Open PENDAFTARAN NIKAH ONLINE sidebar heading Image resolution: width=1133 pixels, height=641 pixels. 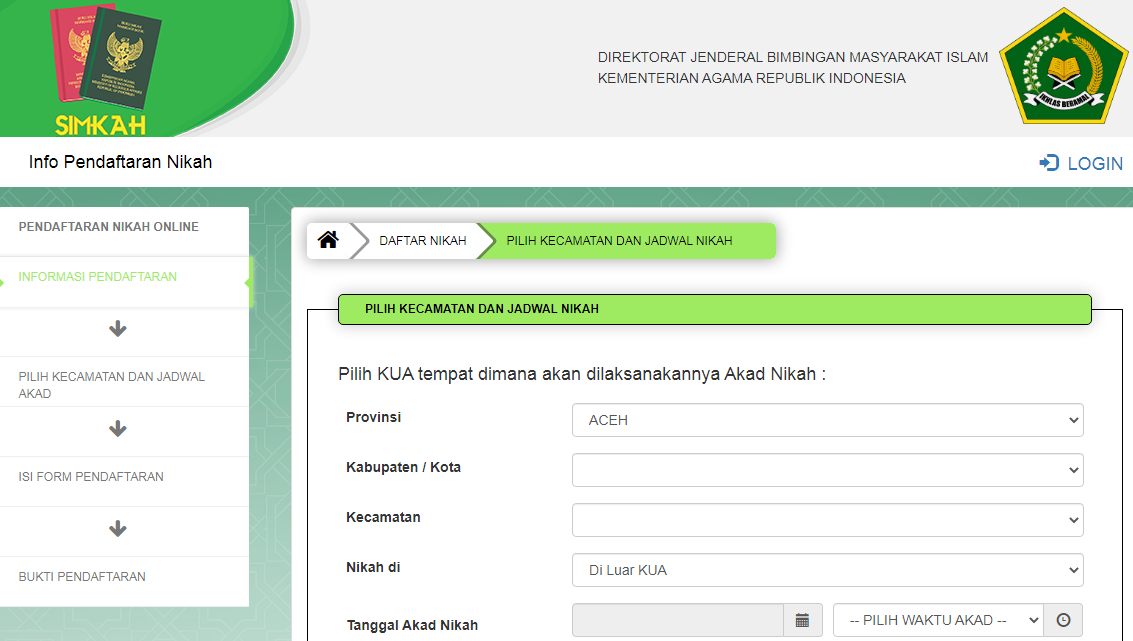click(108, 227)
